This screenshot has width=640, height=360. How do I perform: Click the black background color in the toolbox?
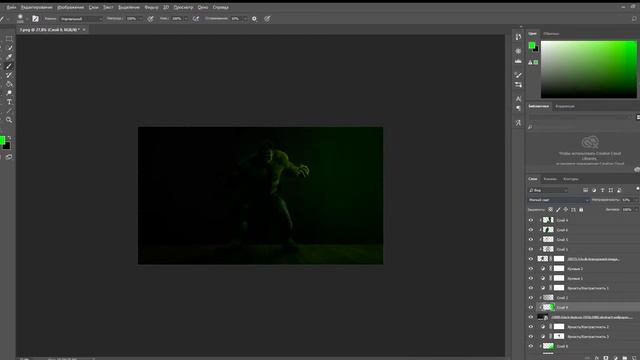pyautogui.click(x=7, y=146)
